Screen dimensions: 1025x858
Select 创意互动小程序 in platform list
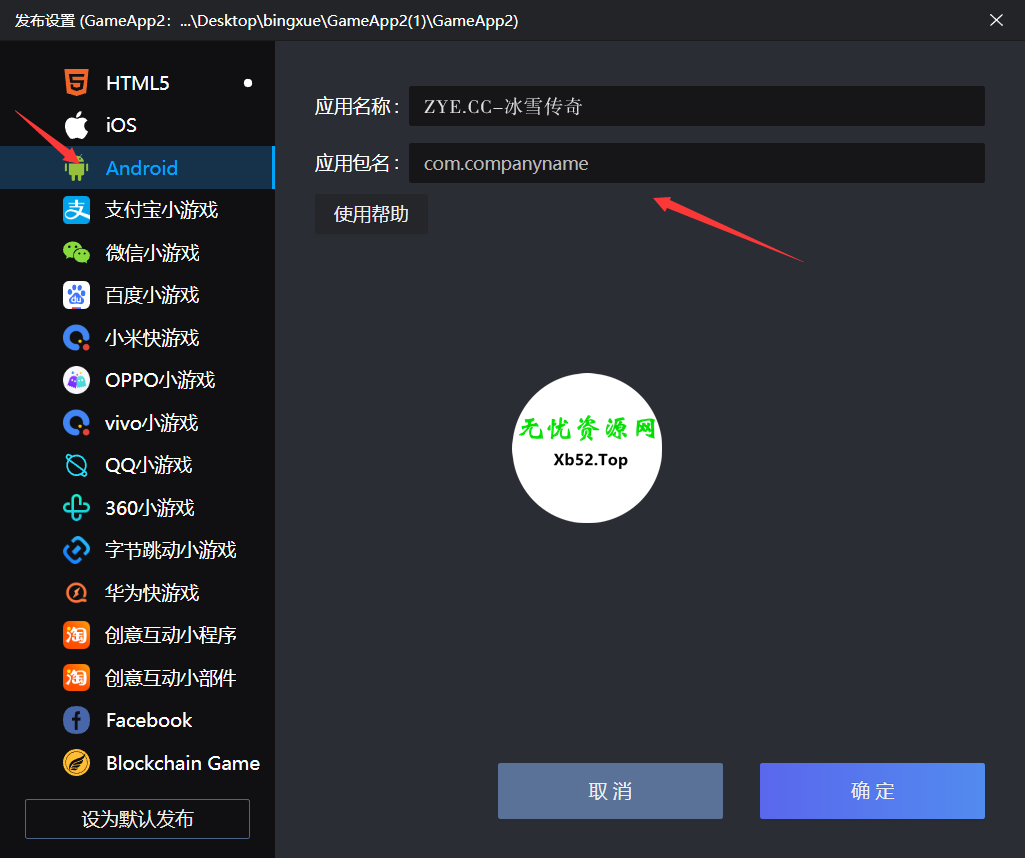tap(137, 635)
